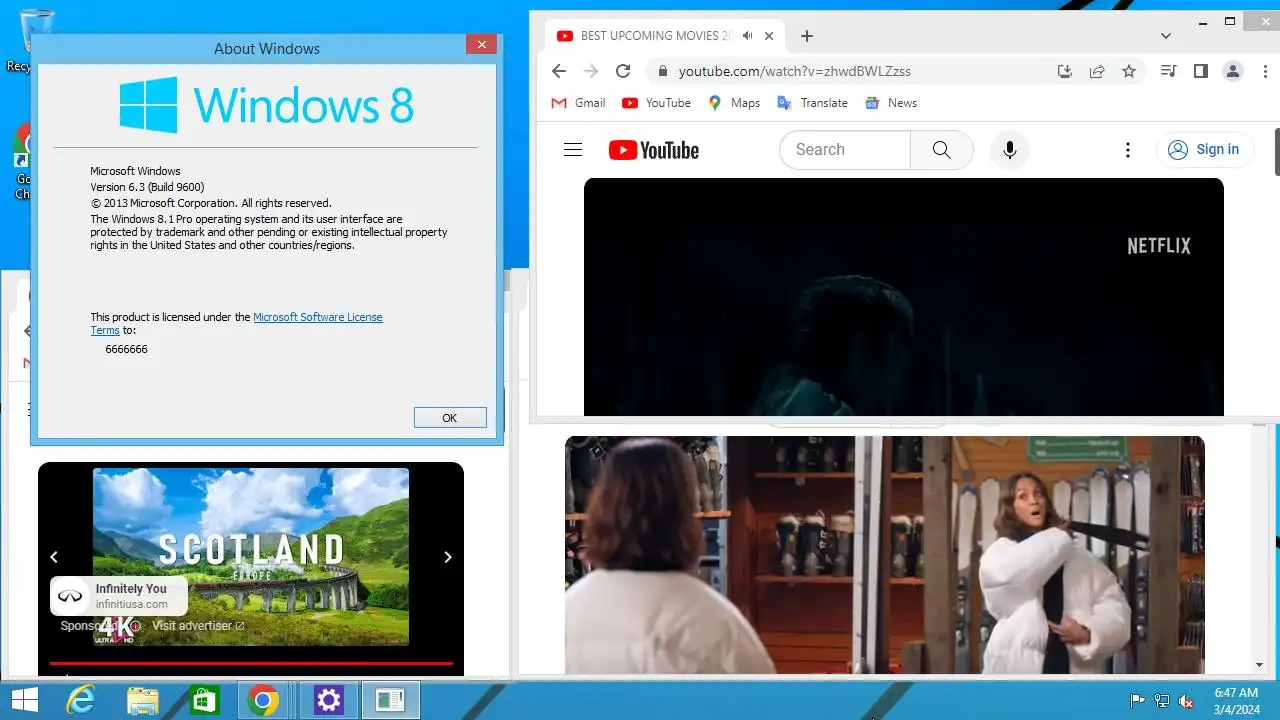1280x720 pixels.
Task: Search with your voice microphone icon
Action: click(x=1010, y=150)
